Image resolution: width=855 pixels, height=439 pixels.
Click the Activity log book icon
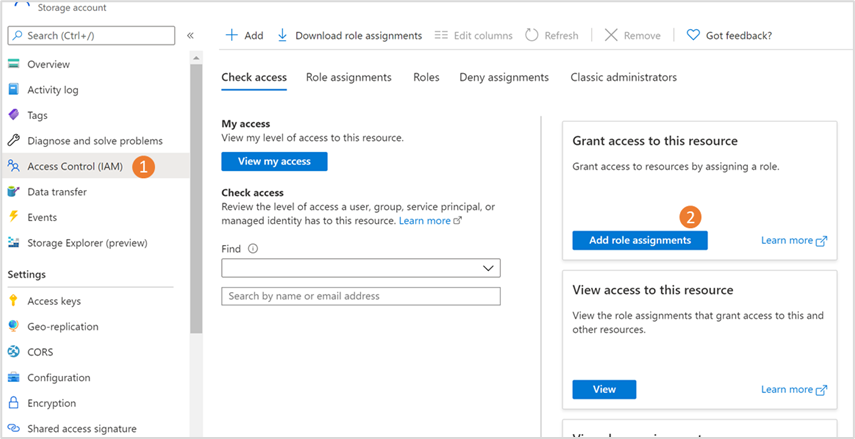(x=14, y=90)
